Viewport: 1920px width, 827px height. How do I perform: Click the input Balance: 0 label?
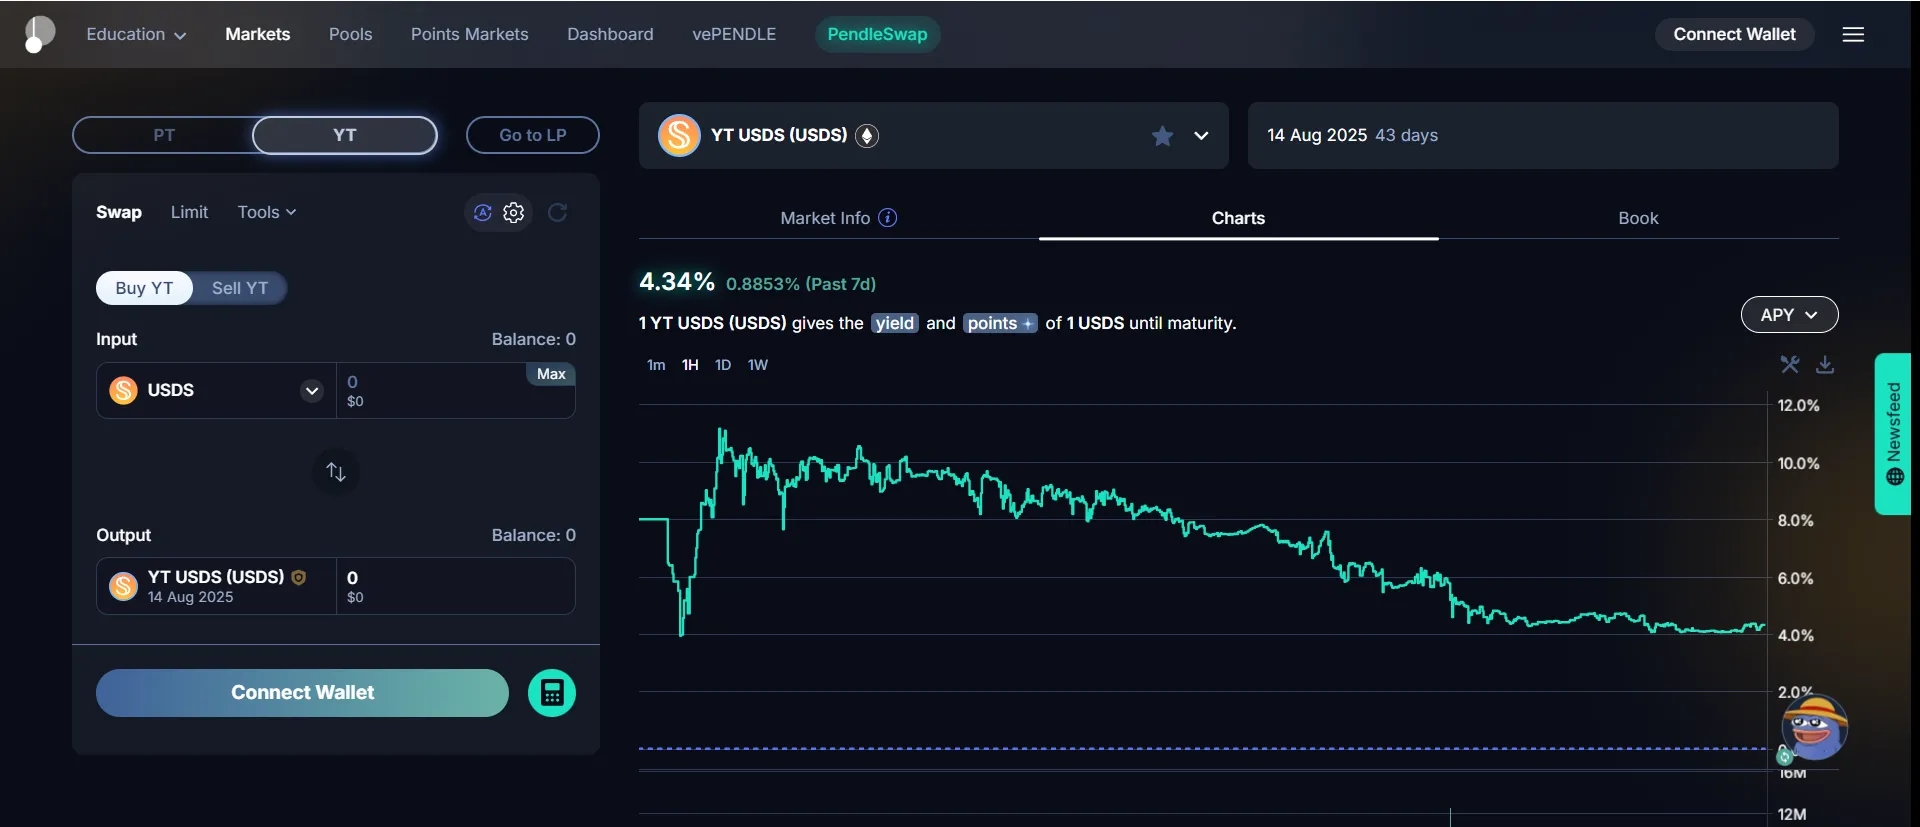point(533,339)
